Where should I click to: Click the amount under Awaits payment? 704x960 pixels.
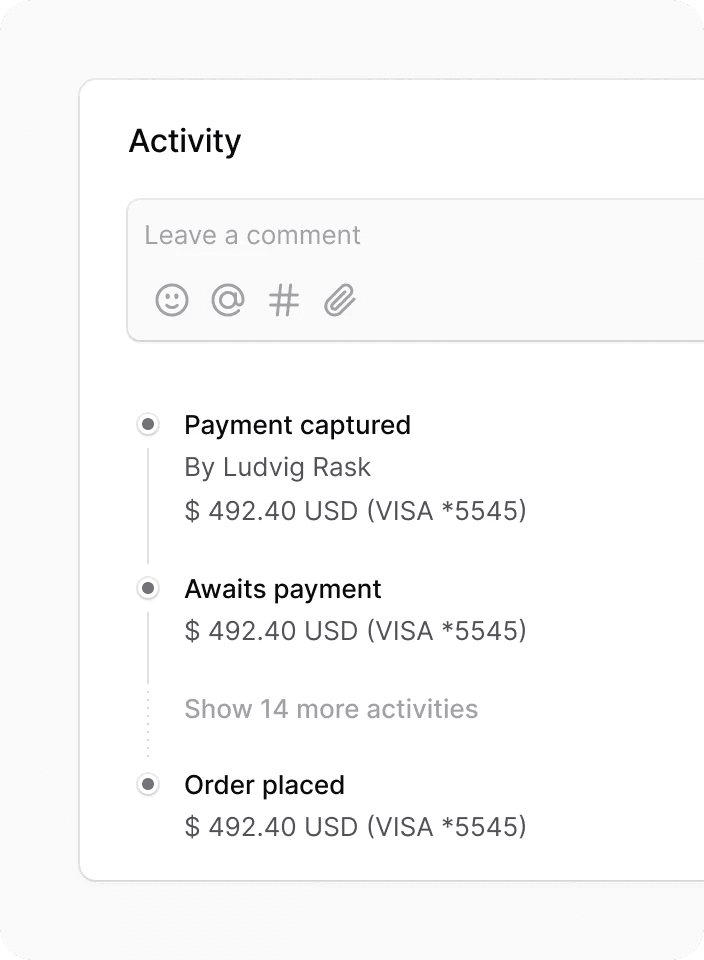[355, 631]
